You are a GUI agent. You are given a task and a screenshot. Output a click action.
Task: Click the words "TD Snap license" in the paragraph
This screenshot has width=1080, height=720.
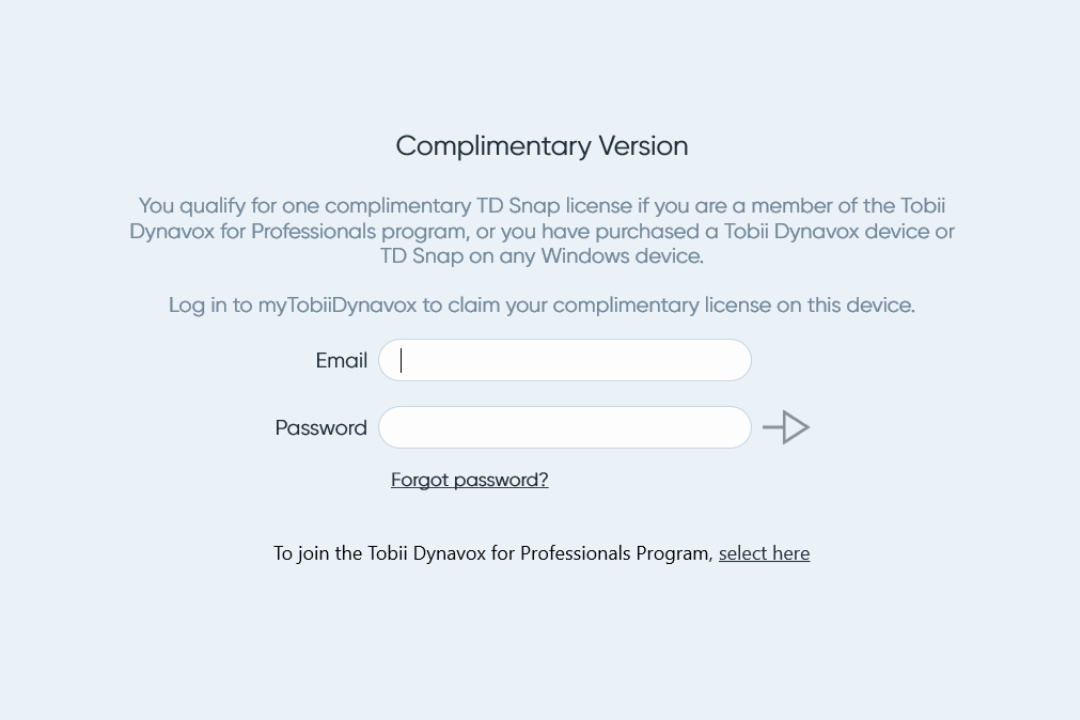553,206
